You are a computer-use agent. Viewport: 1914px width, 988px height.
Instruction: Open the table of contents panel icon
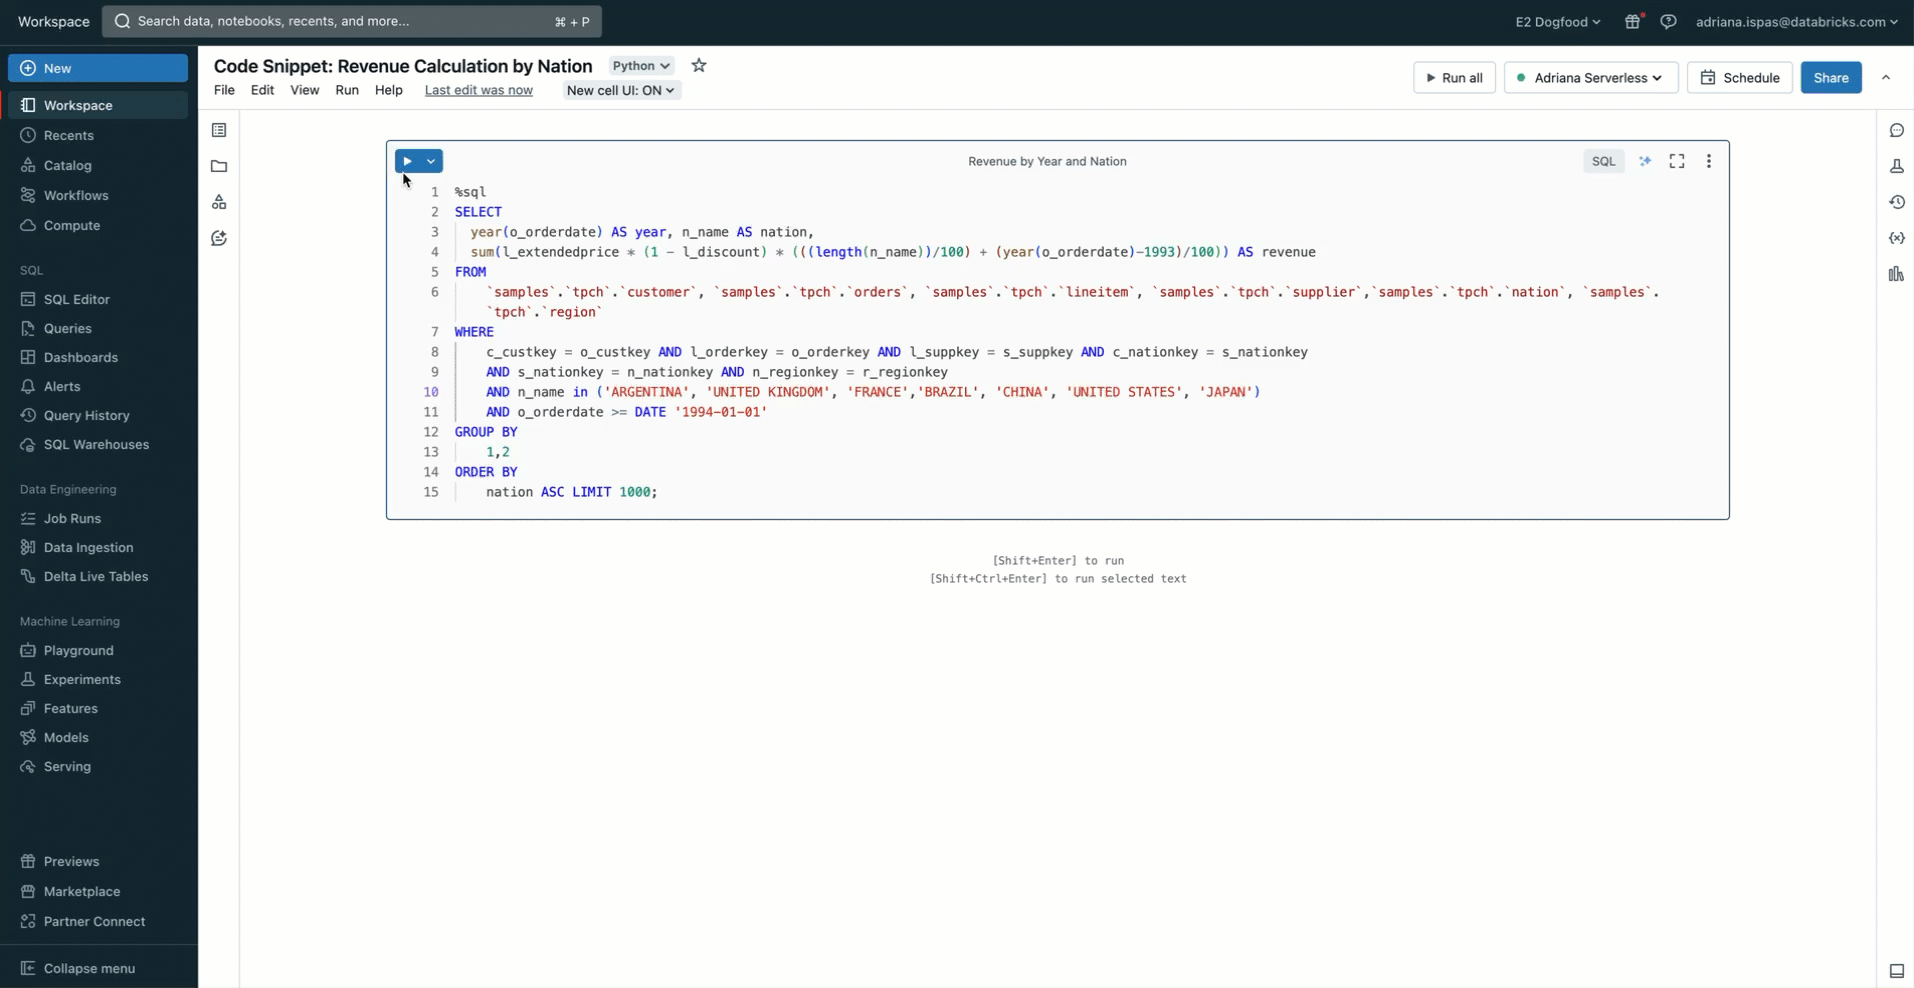(x=219, y=130)
